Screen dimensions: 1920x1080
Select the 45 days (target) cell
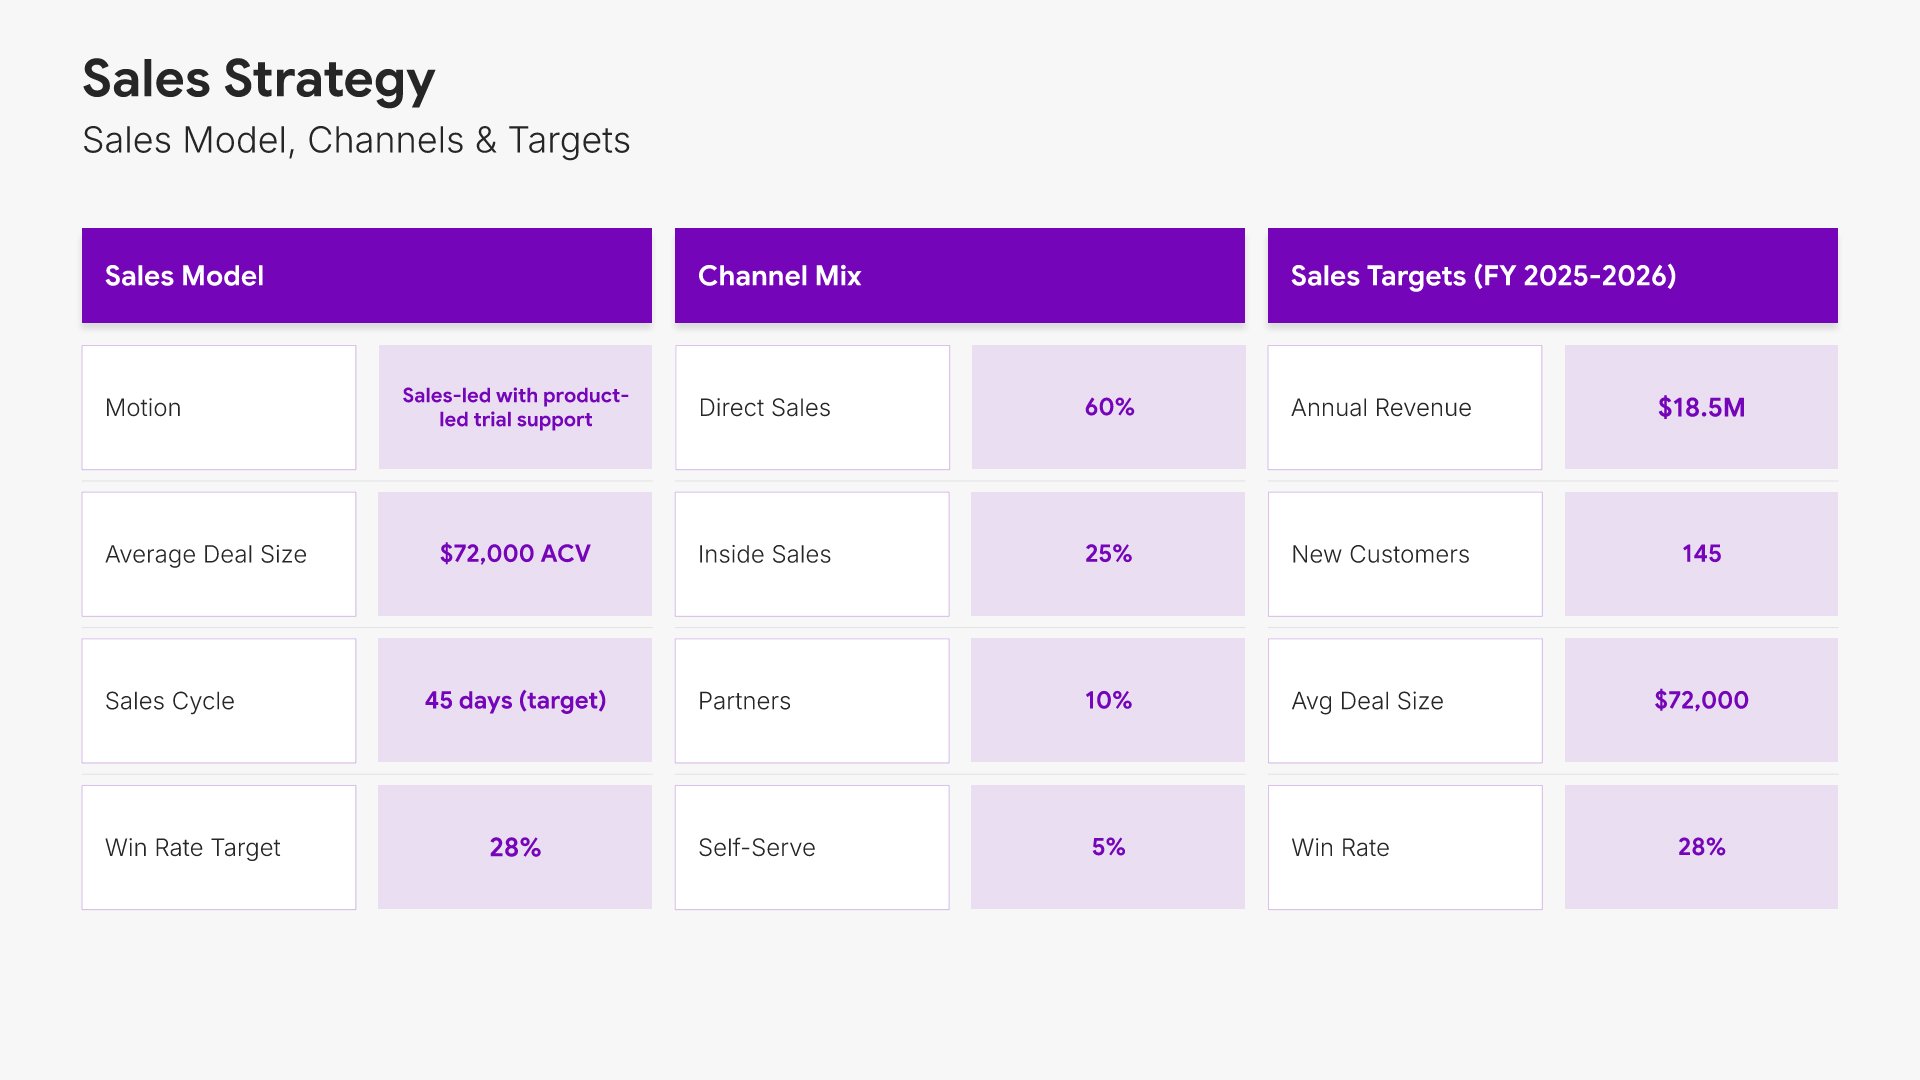pos(515,701)
